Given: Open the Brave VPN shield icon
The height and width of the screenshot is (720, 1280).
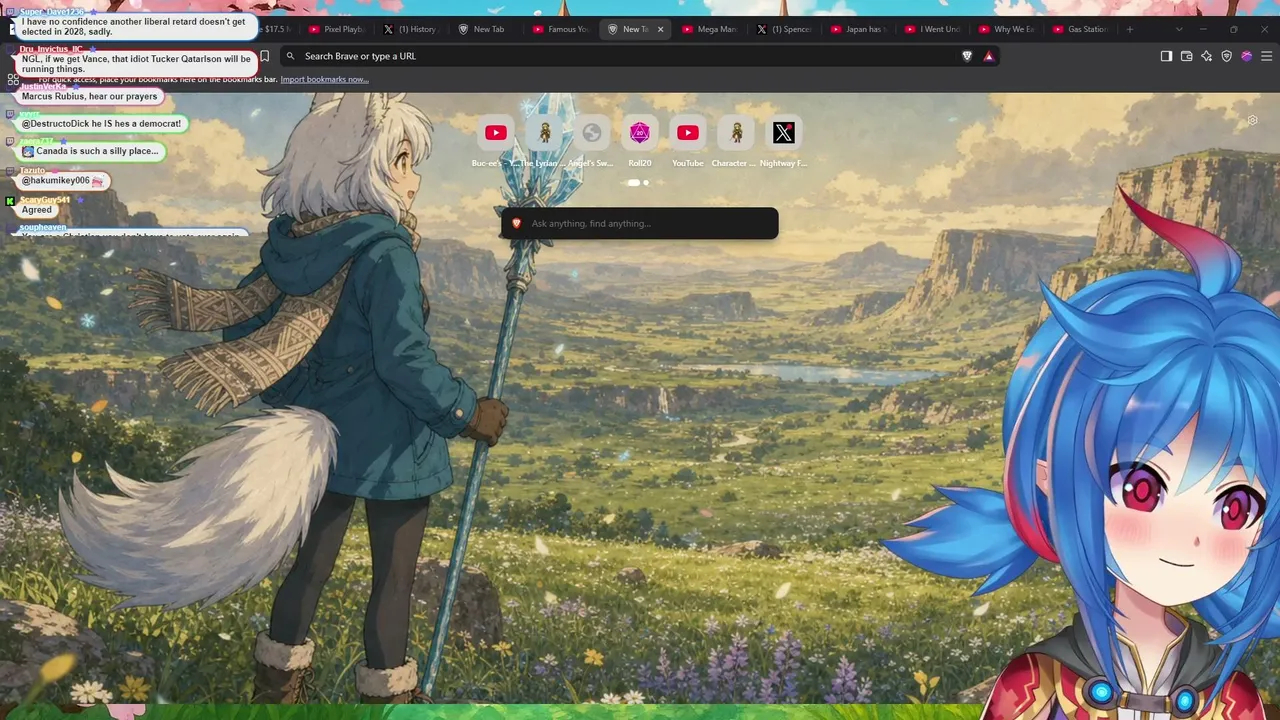Looking at the screenshot, I should [1227, 56].
